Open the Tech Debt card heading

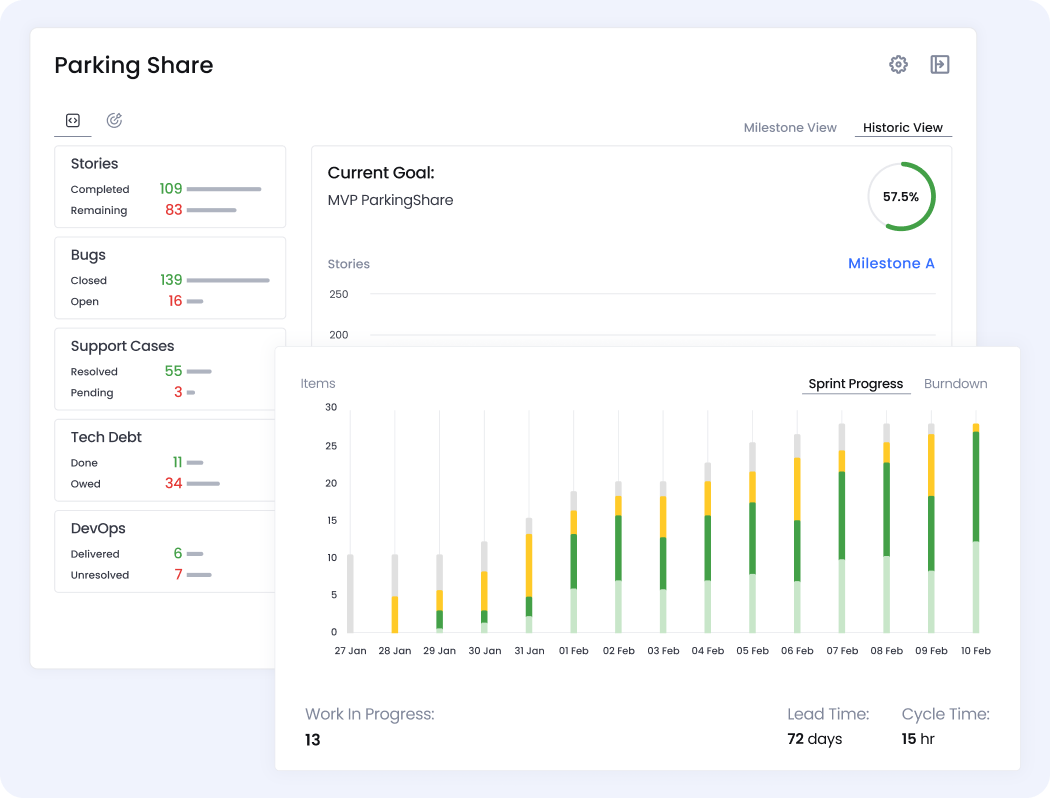(106, 437)
